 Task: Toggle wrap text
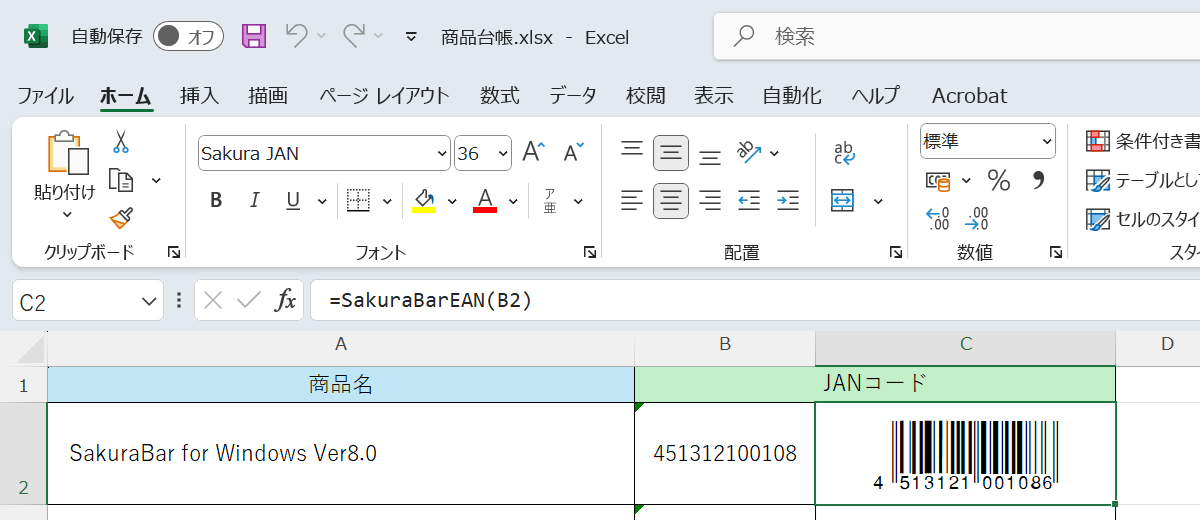(x=844, y=153)
